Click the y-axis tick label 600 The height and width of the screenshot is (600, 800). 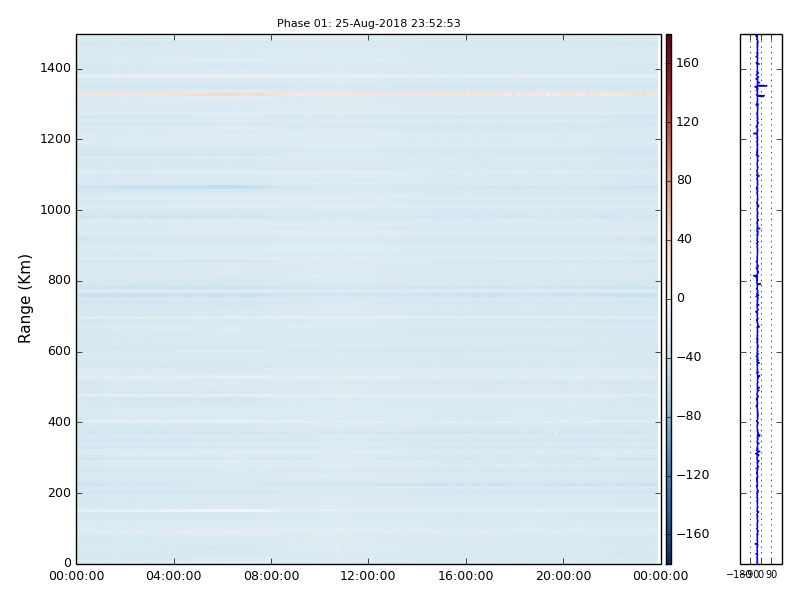coord(59,351)
